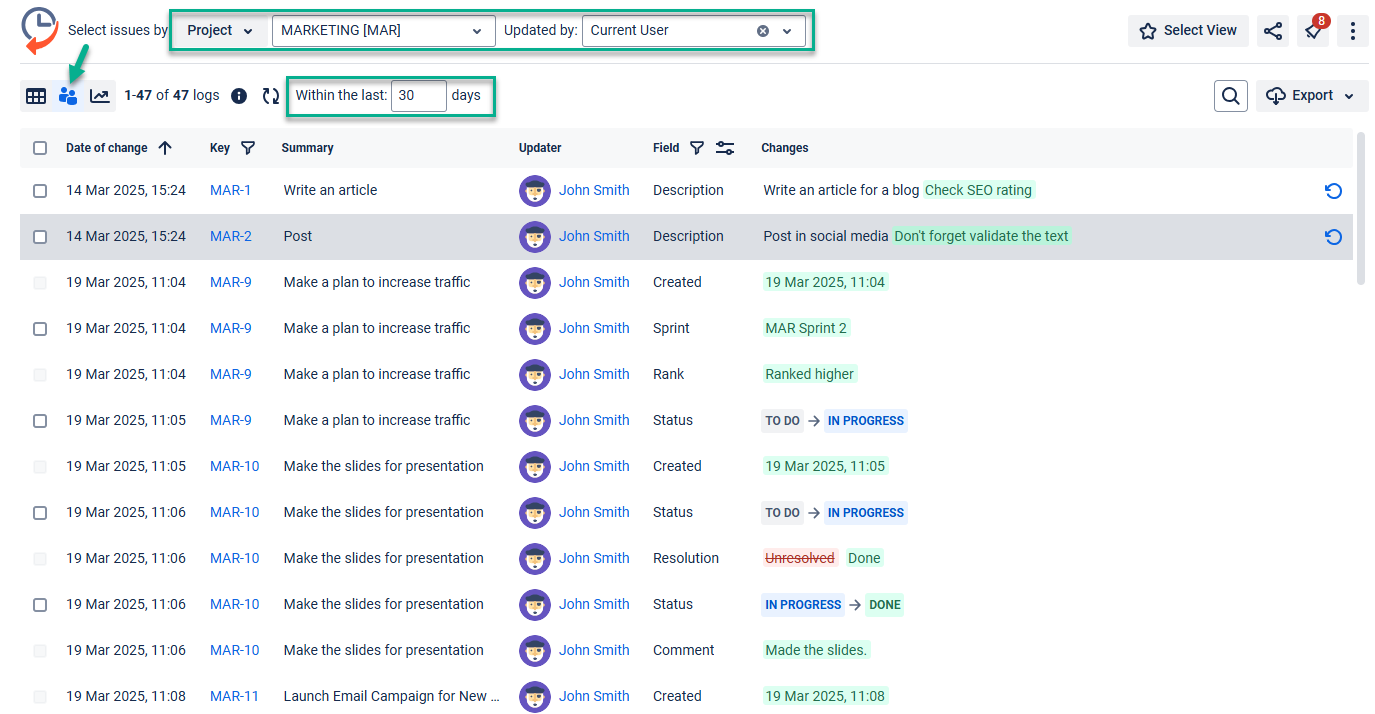Expand the Project selector dropdown
1375x714 pixels.
221,31
